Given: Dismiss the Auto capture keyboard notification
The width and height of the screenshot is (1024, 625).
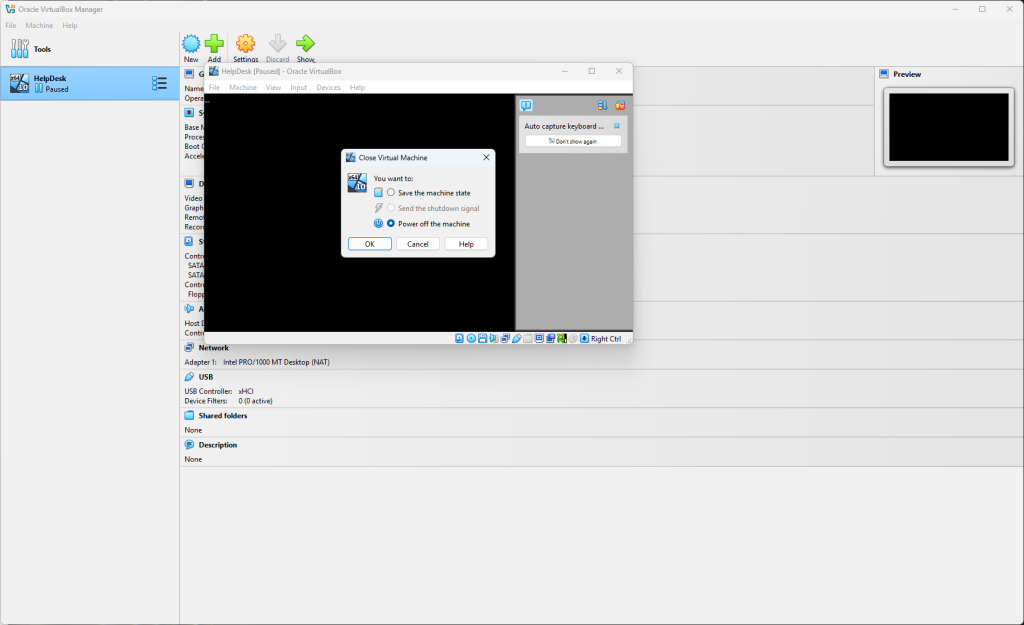Looking at the screenshot, I should pyautogui.click(x=617, y=126).
